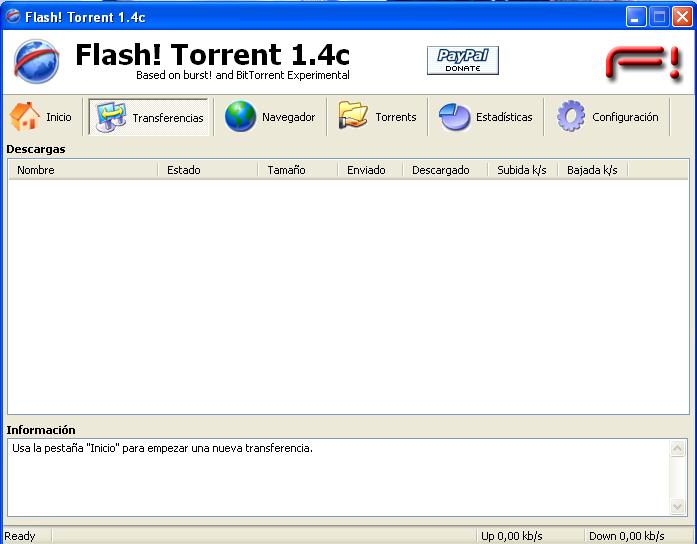
Task: Open the Navegador tab label
Action: point(288,117)
